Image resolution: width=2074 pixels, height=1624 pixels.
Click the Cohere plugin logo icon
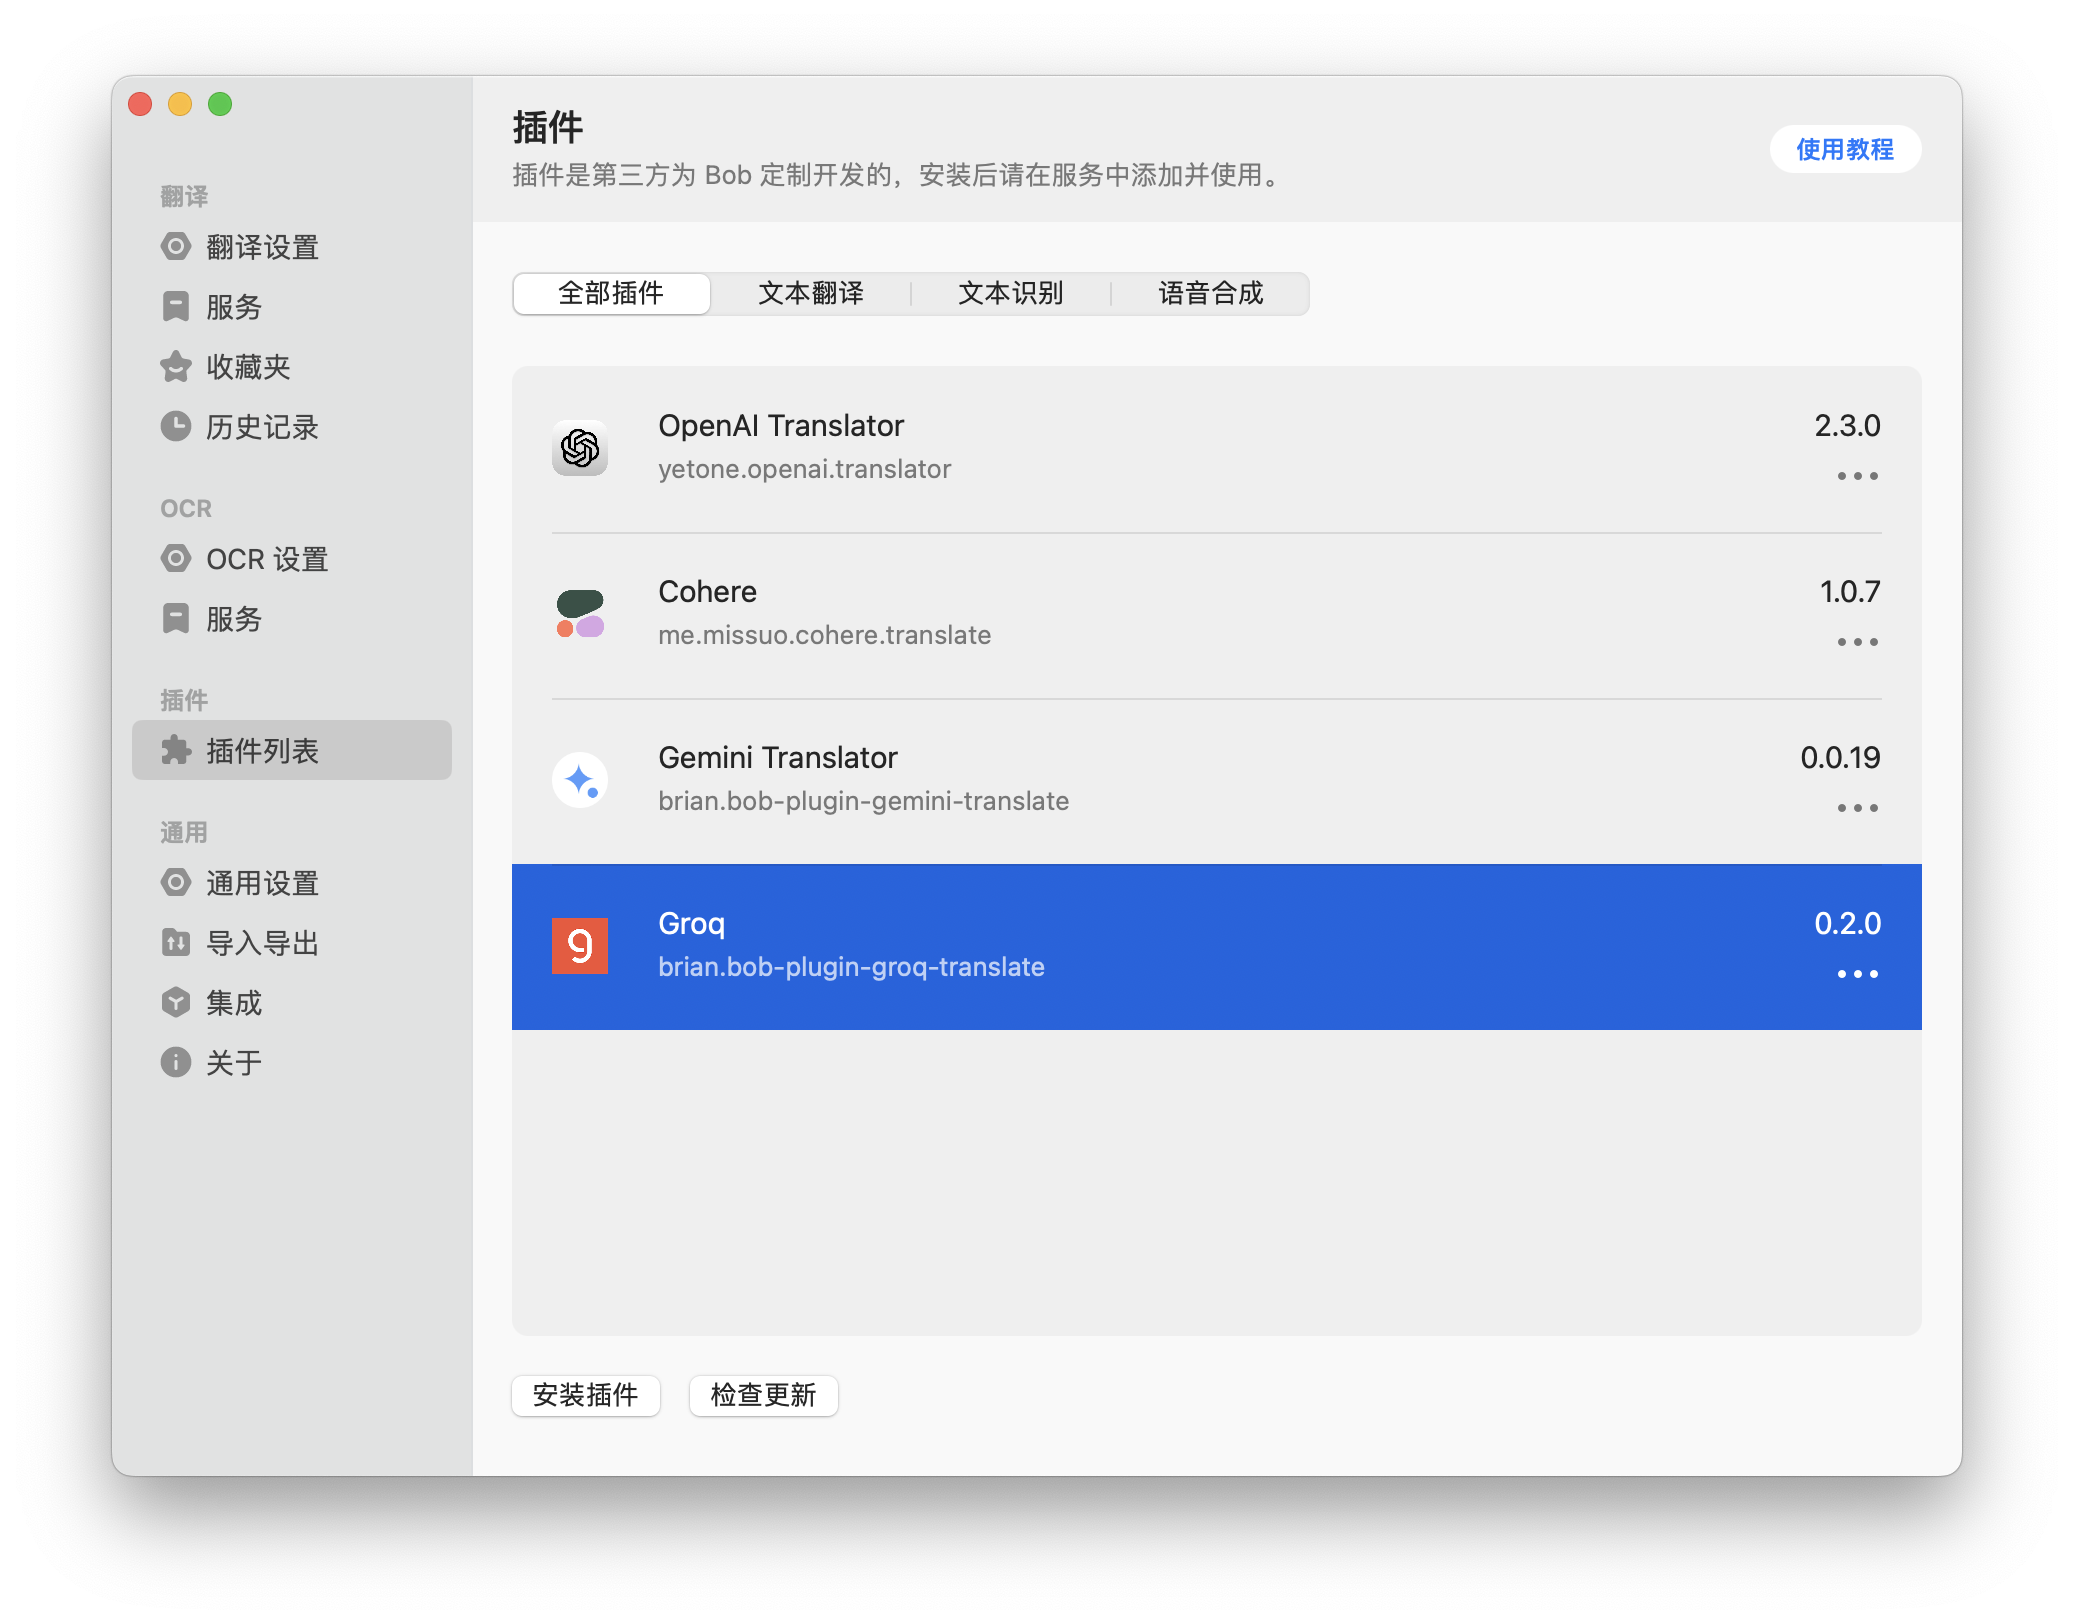[x=580, y=614]
